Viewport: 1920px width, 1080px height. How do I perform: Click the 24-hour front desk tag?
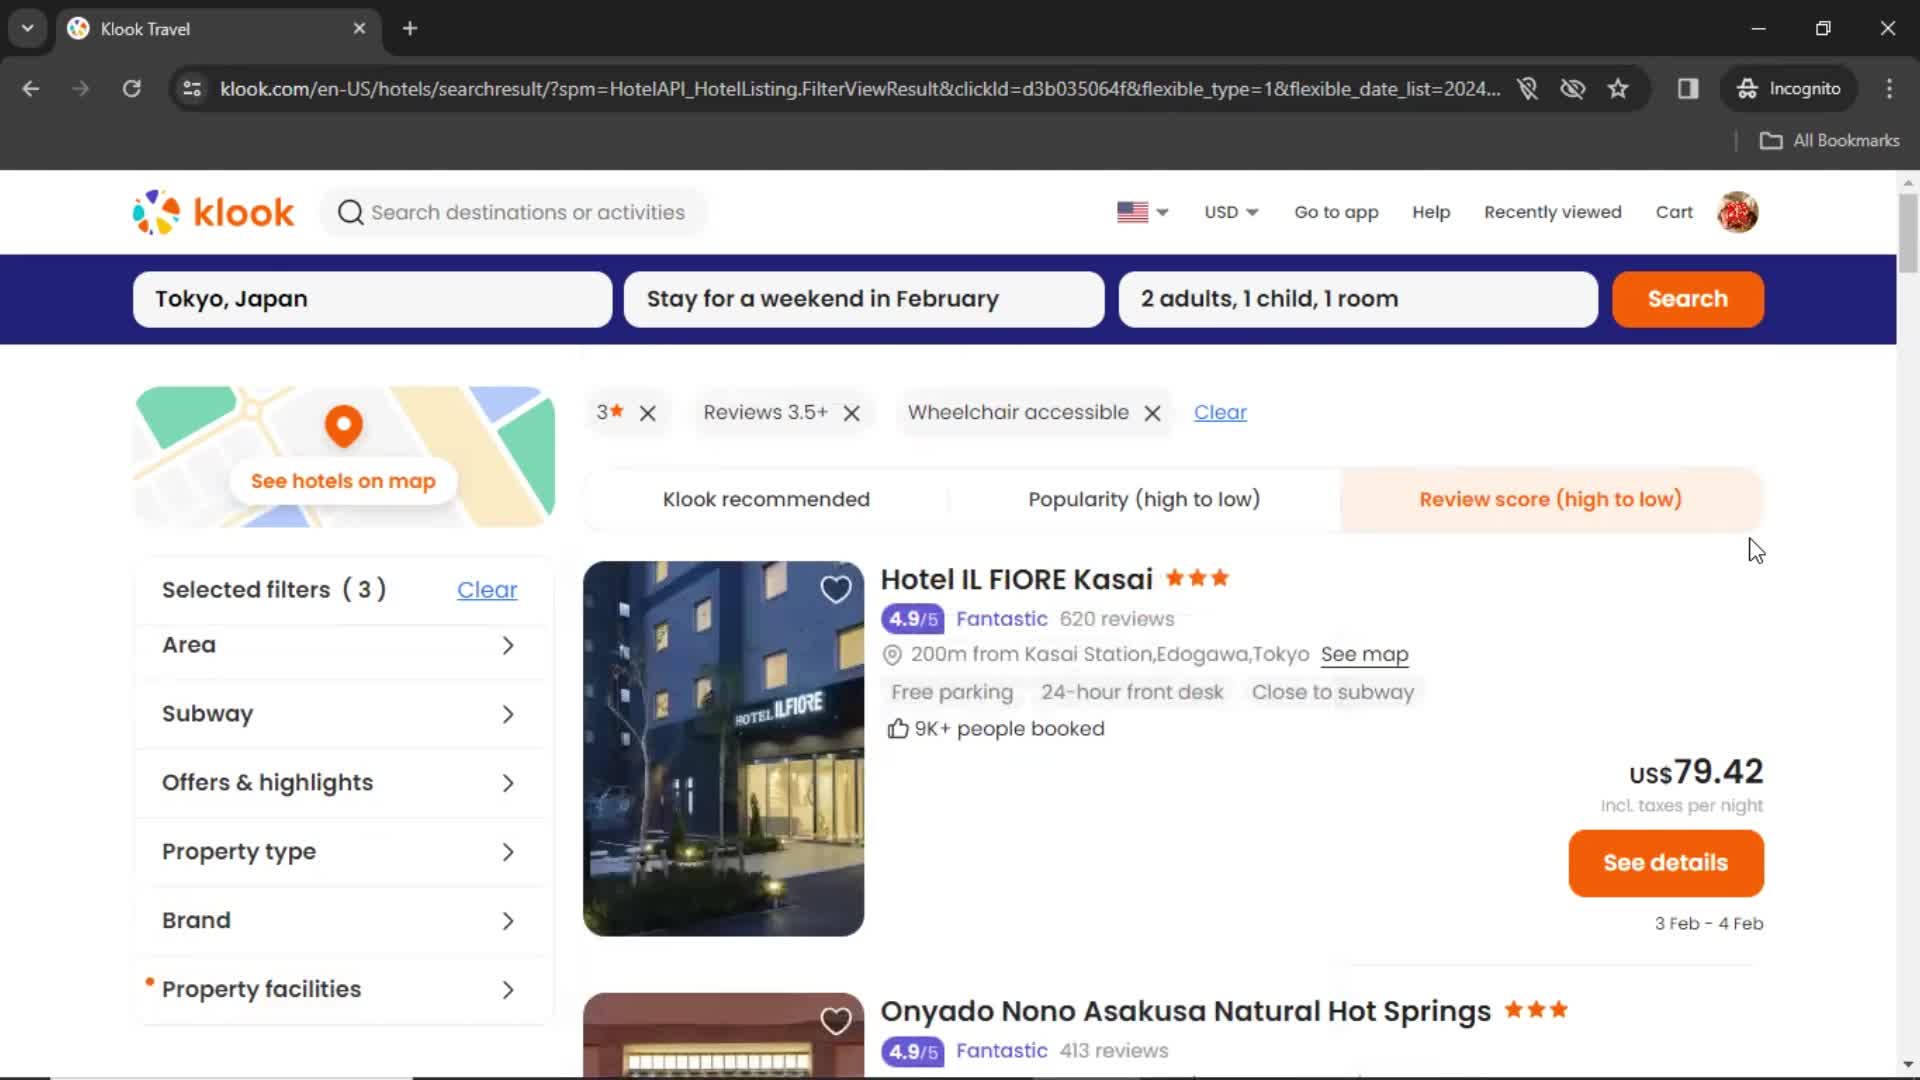point(1132,692)
